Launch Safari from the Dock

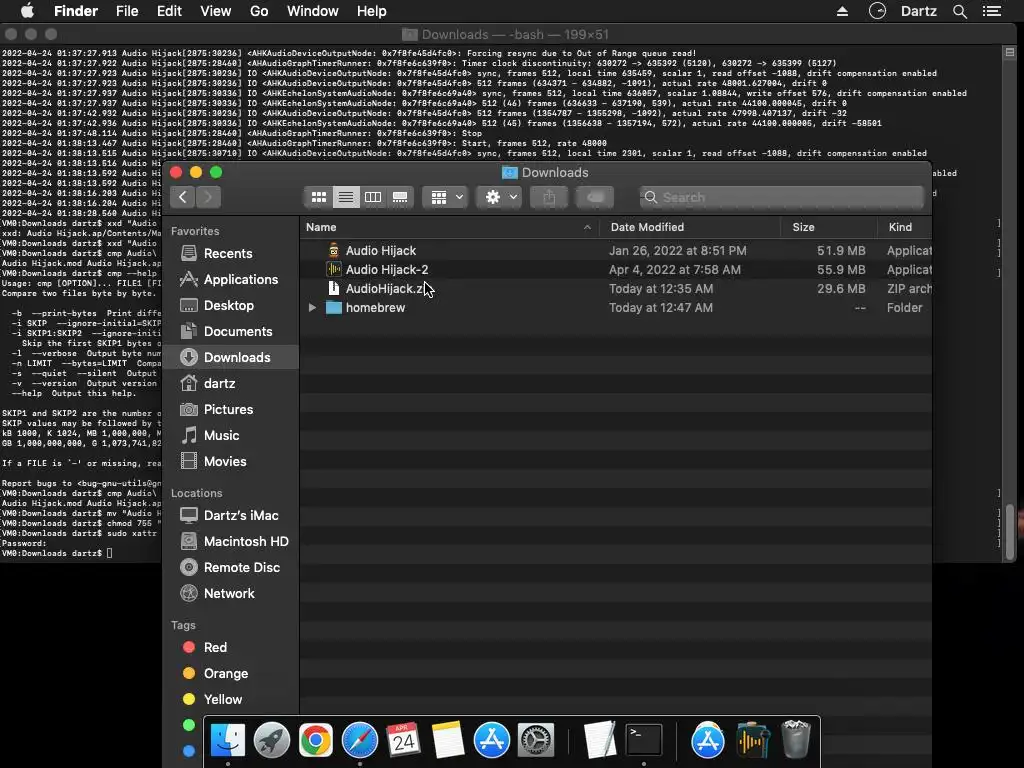(x=360, y=740)
